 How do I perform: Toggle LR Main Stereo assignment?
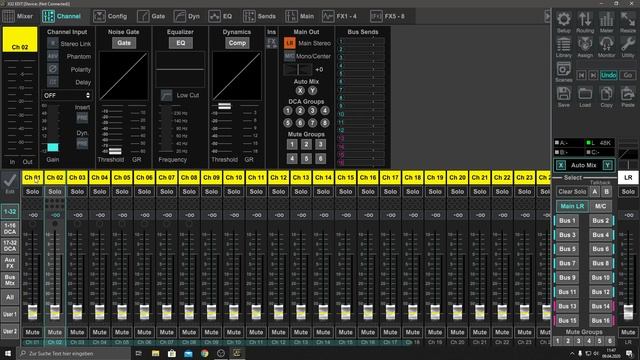coord(289,43)
